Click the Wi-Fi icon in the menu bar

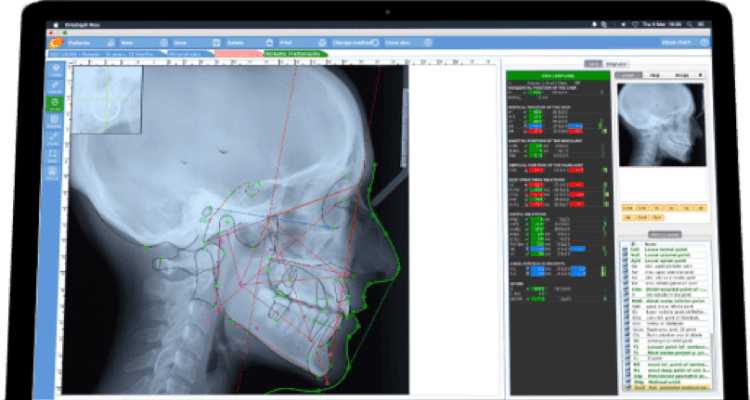[x=635, y=24]
